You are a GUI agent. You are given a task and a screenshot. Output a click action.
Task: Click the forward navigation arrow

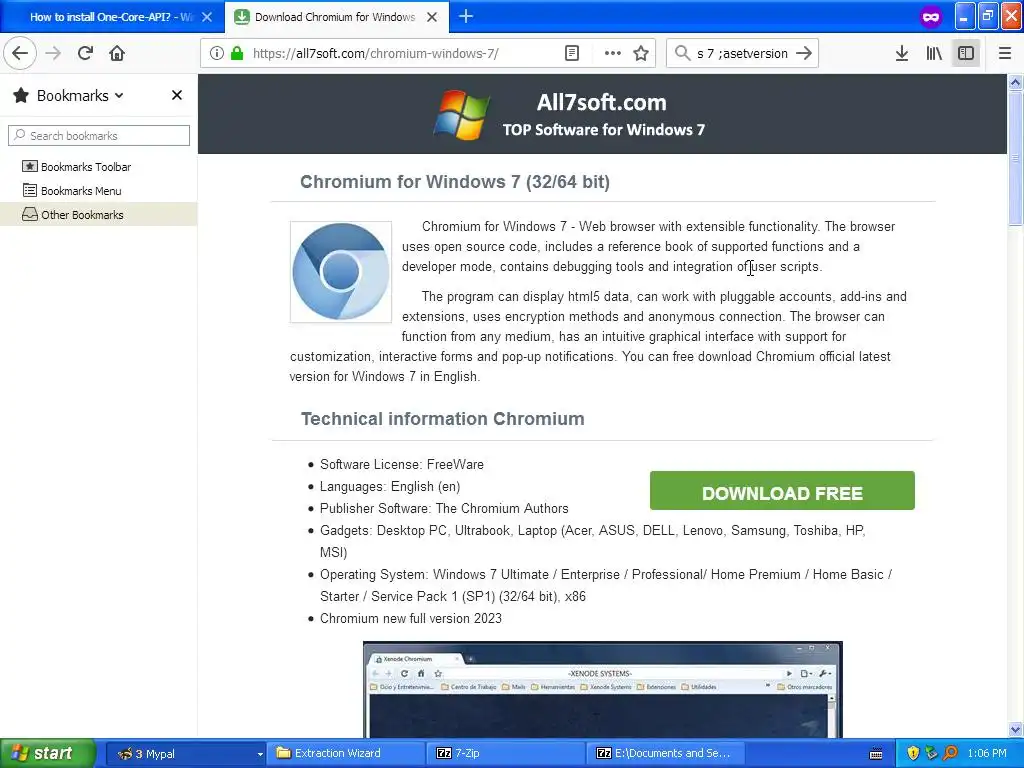click(x=54, y=53)
